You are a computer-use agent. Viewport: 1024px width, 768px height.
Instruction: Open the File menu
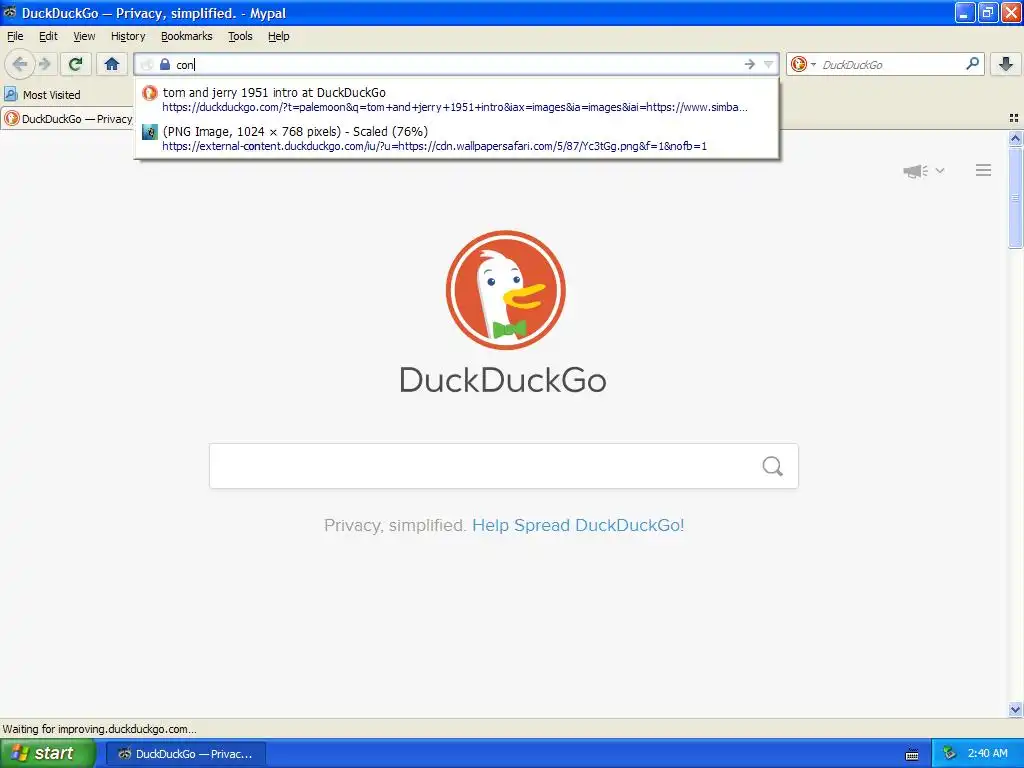[15, 36]
